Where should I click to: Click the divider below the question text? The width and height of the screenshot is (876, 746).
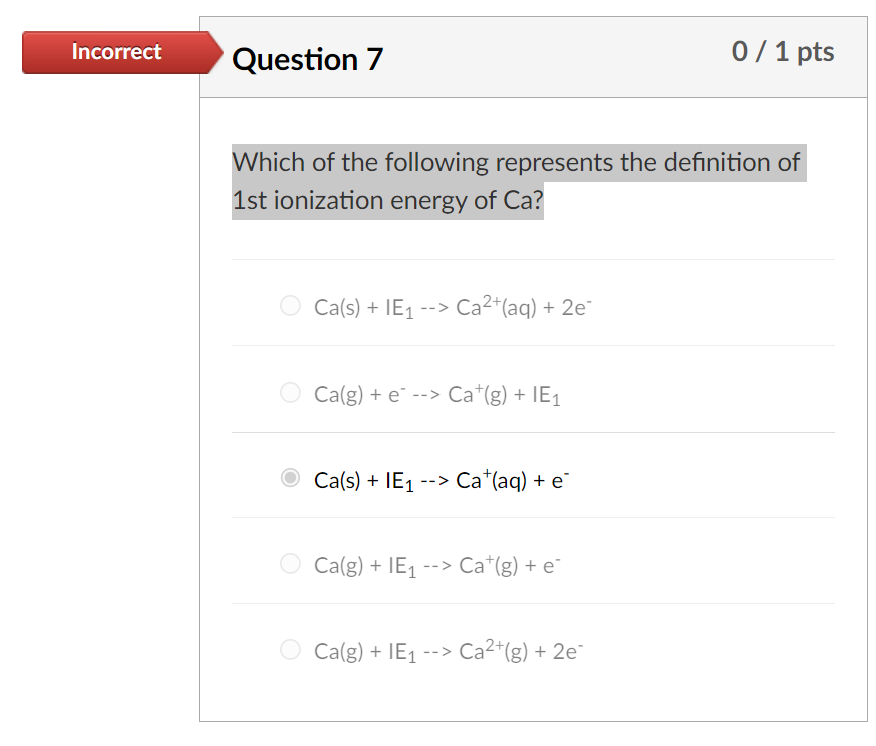point(533,259)
